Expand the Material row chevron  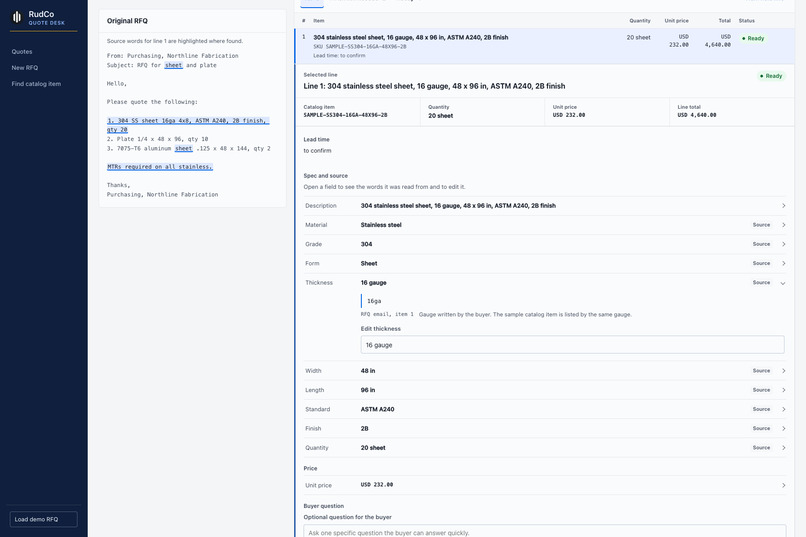783,225
